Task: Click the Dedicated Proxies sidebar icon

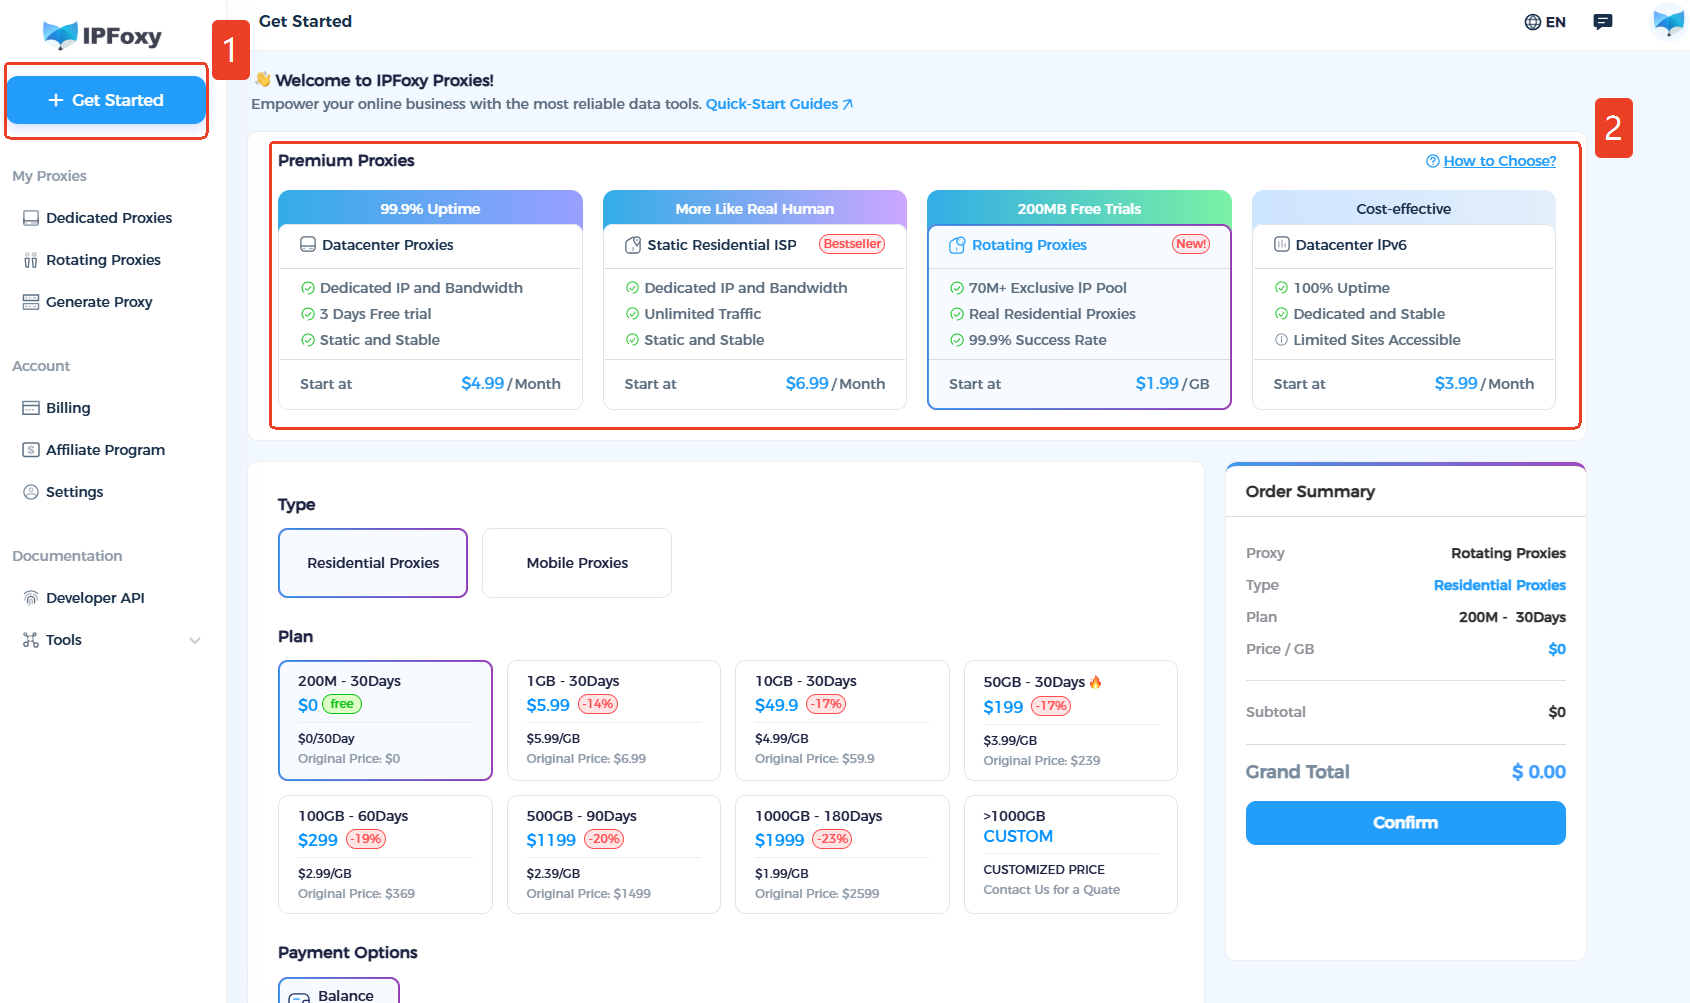Action: point(31,218)
